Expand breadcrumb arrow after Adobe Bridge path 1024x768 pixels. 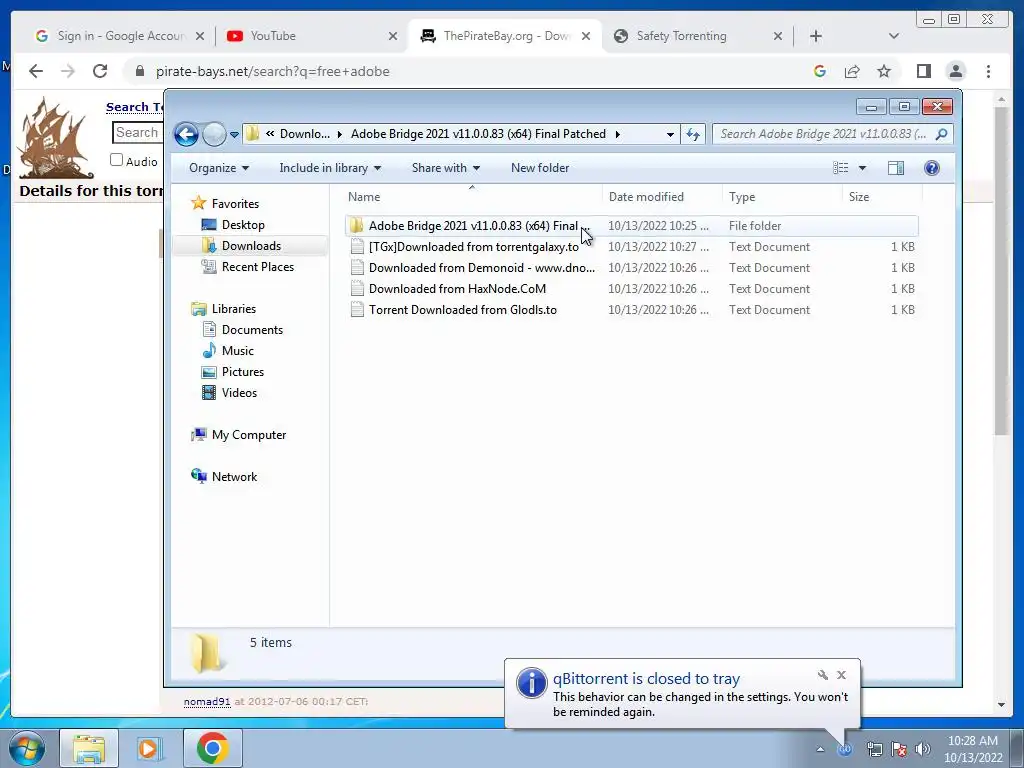tap(617, 135)
